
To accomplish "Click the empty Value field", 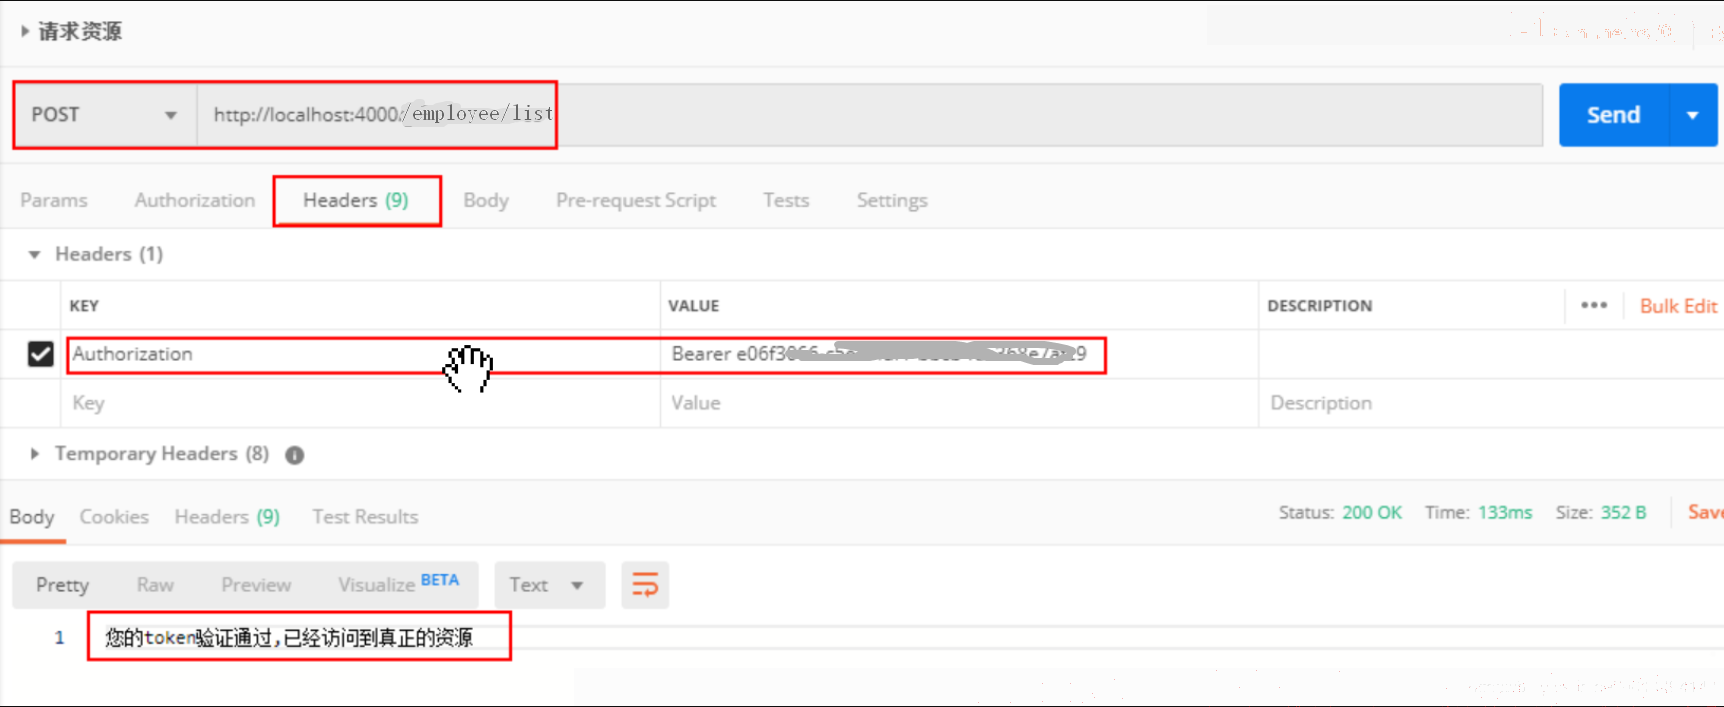I will 958,403.
